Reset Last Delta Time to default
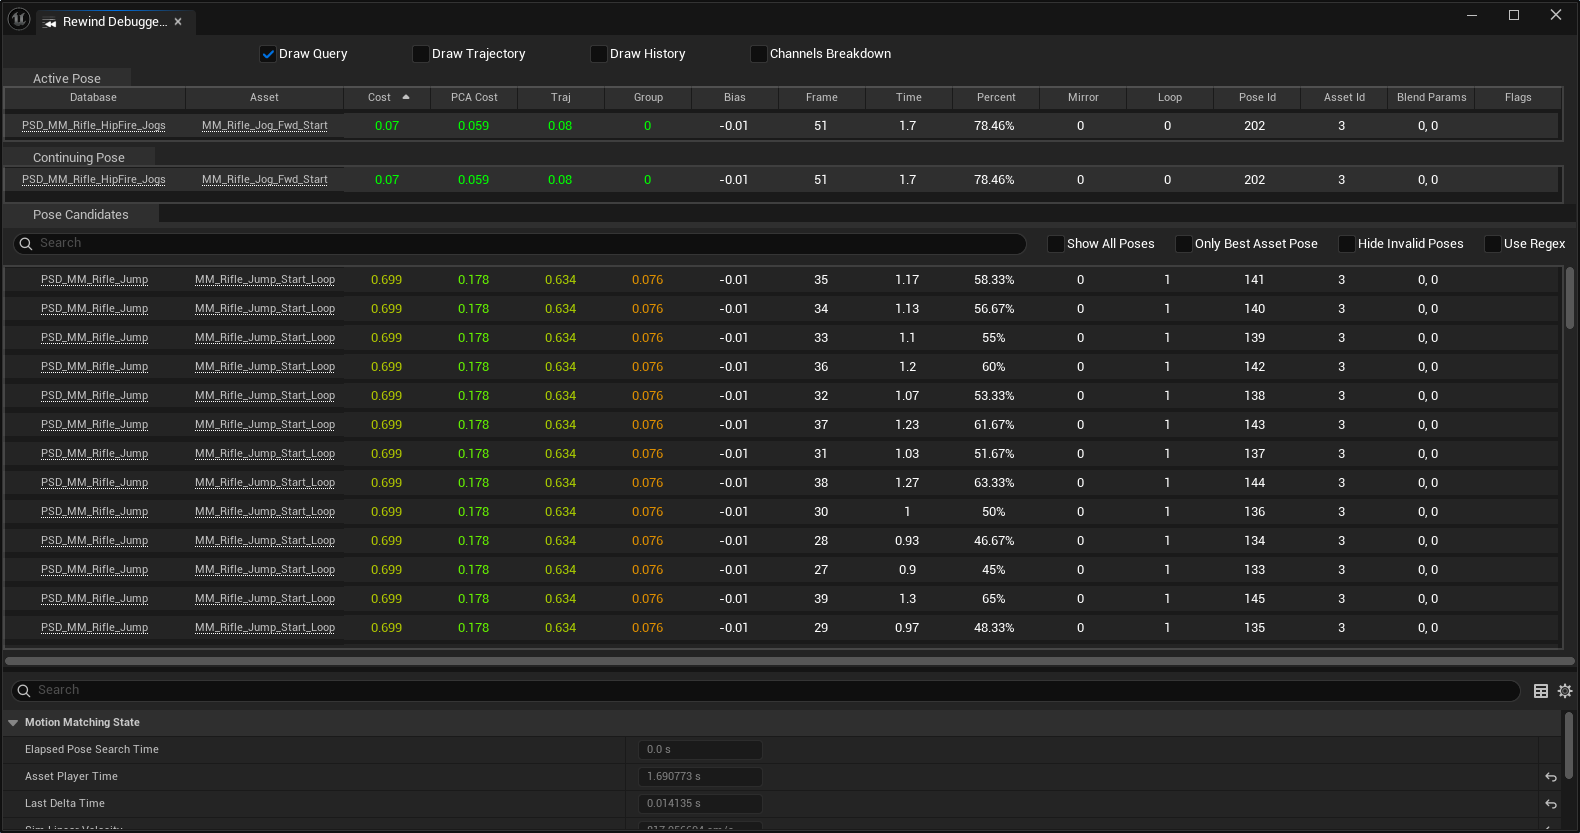The image size is (1580, 833). pos(1551,804)
